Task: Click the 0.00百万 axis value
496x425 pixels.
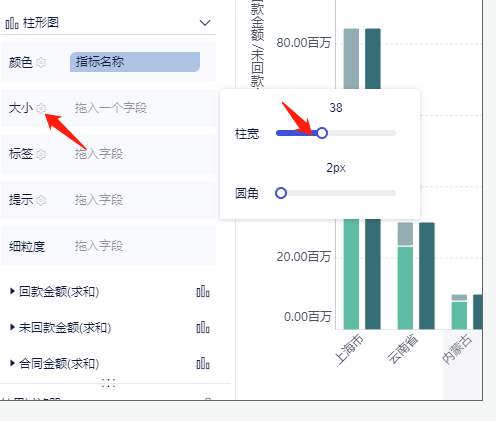Action: tap(307, 316)
